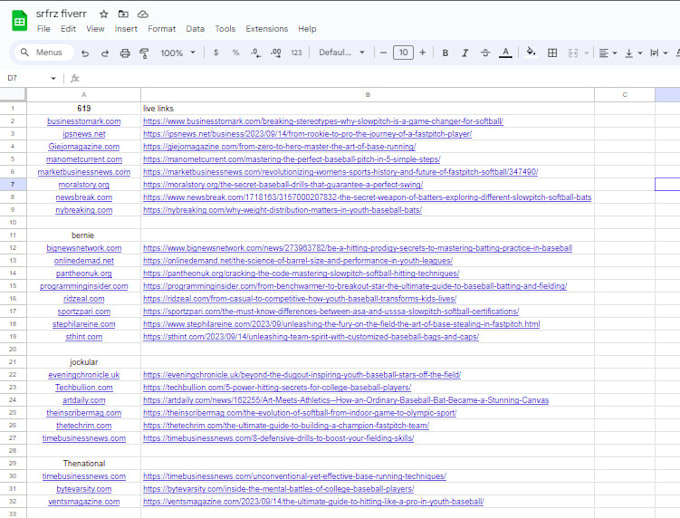This screenshot has width=680, height=518.
Task: Format as currency with dollar icon
Action: click(x=216, y=52)
